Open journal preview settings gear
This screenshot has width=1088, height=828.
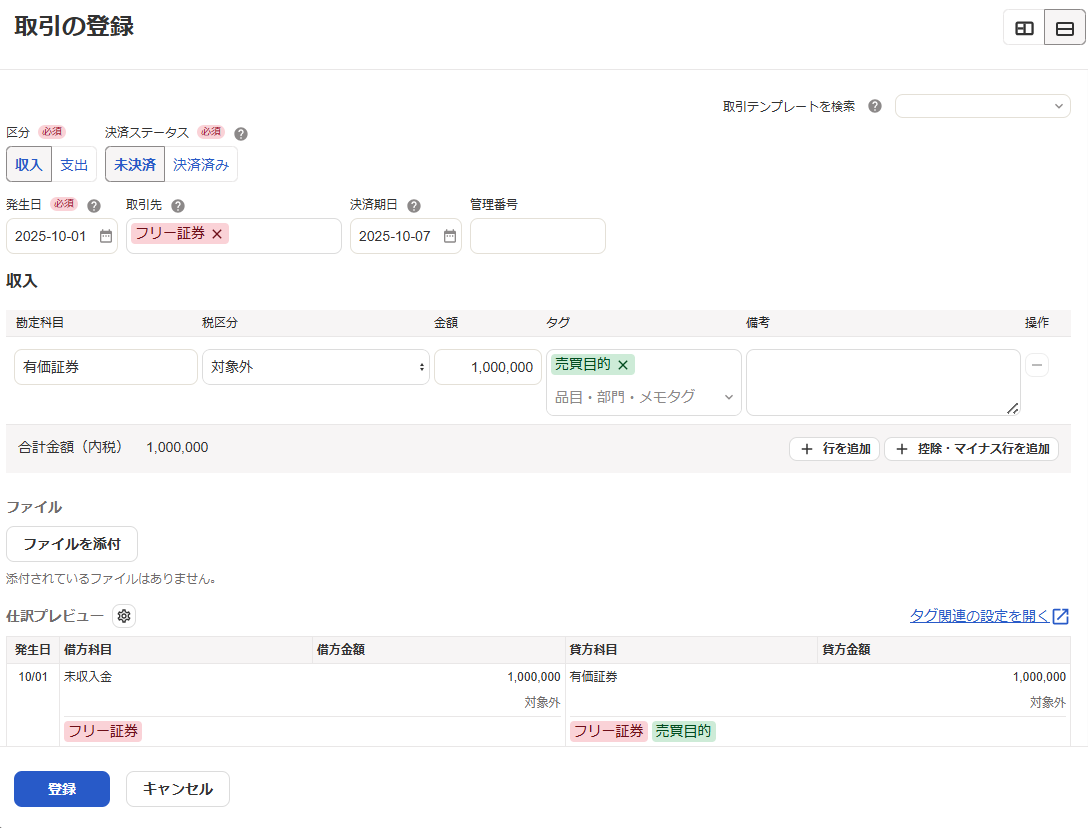click(x=124, y=616)
